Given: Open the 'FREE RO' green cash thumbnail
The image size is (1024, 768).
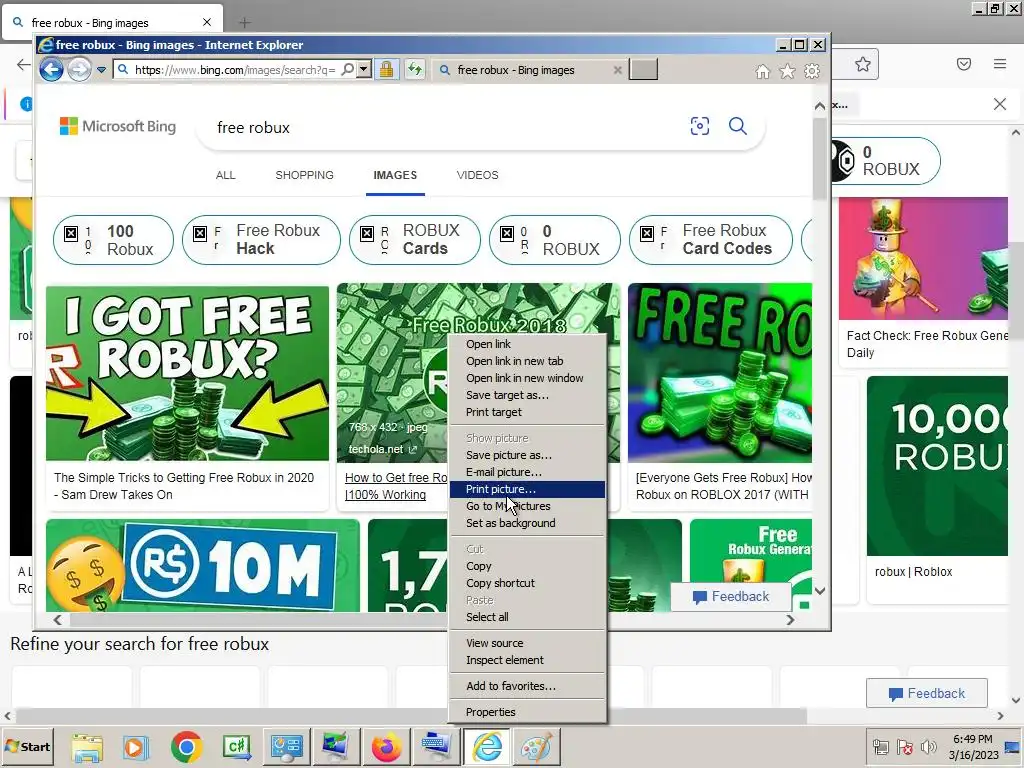Looking at the screenshot, I should 720,373.
